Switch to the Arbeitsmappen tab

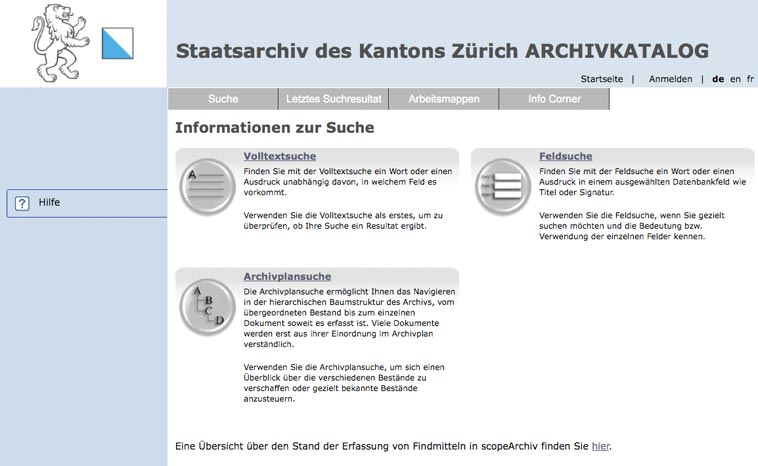tap(444, 99)
